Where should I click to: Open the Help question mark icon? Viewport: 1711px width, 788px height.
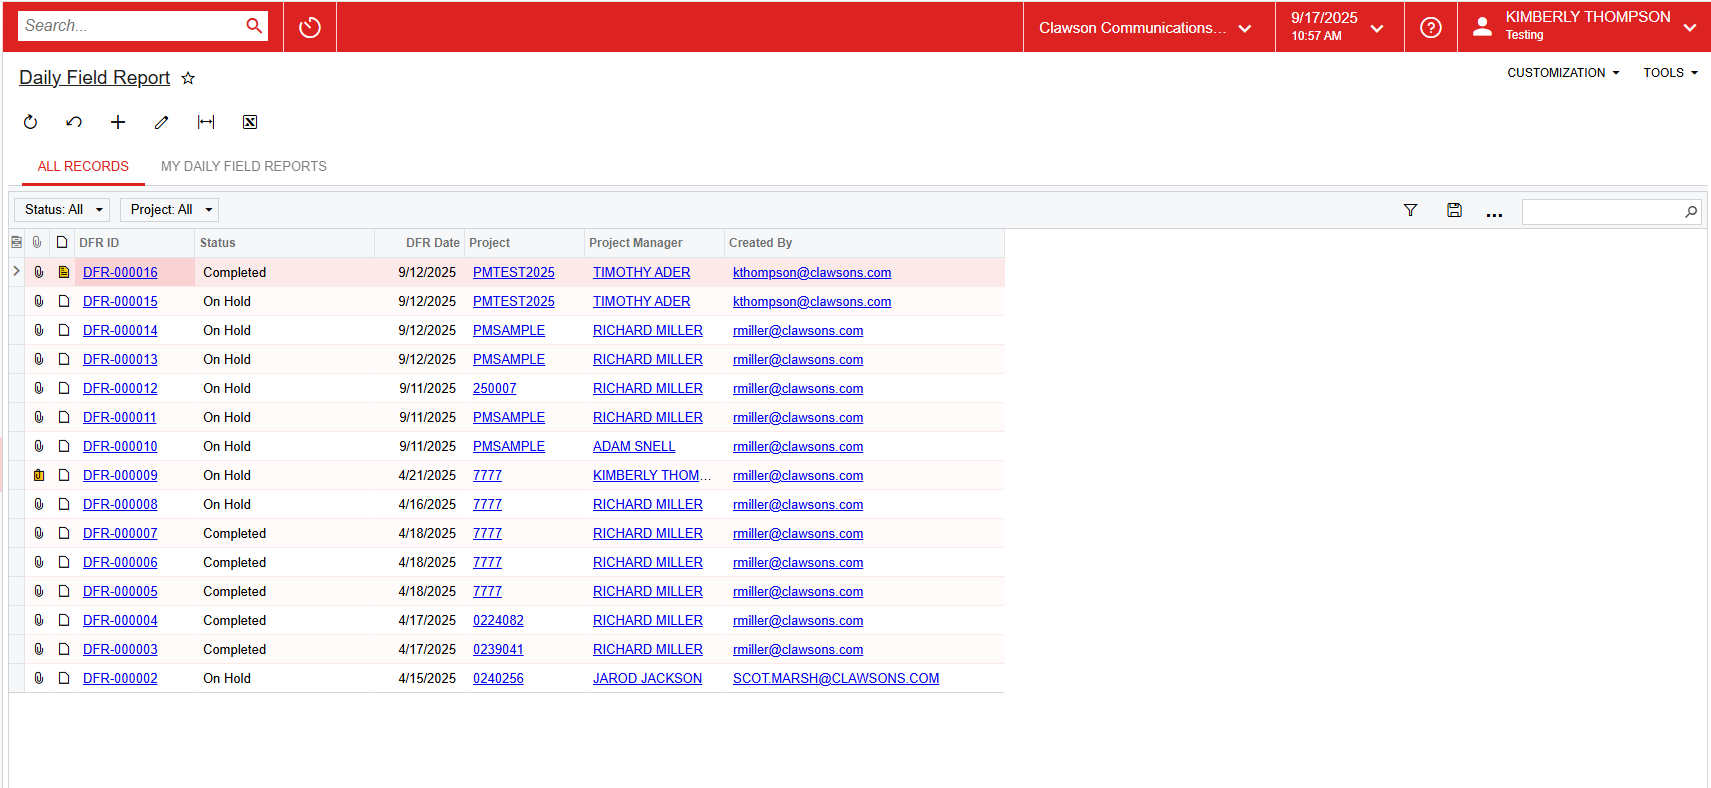[1430, 28]
